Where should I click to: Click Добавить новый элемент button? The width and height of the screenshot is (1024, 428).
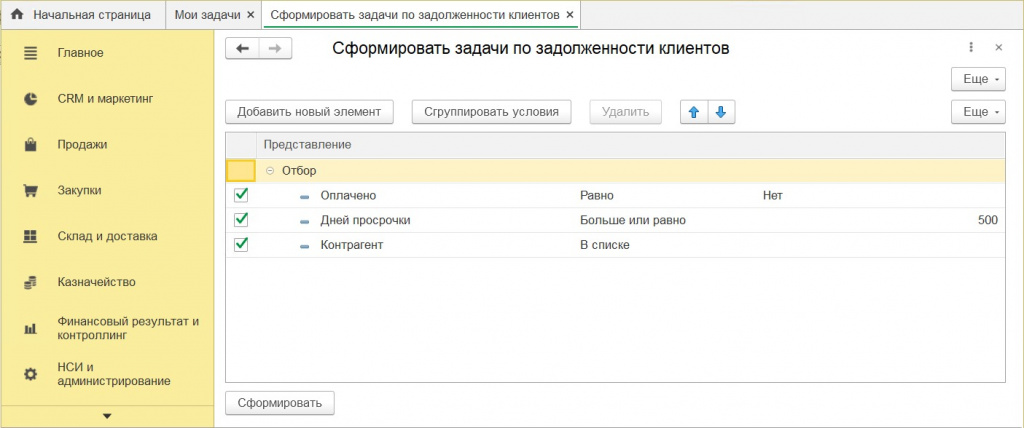tap(310, 112)
